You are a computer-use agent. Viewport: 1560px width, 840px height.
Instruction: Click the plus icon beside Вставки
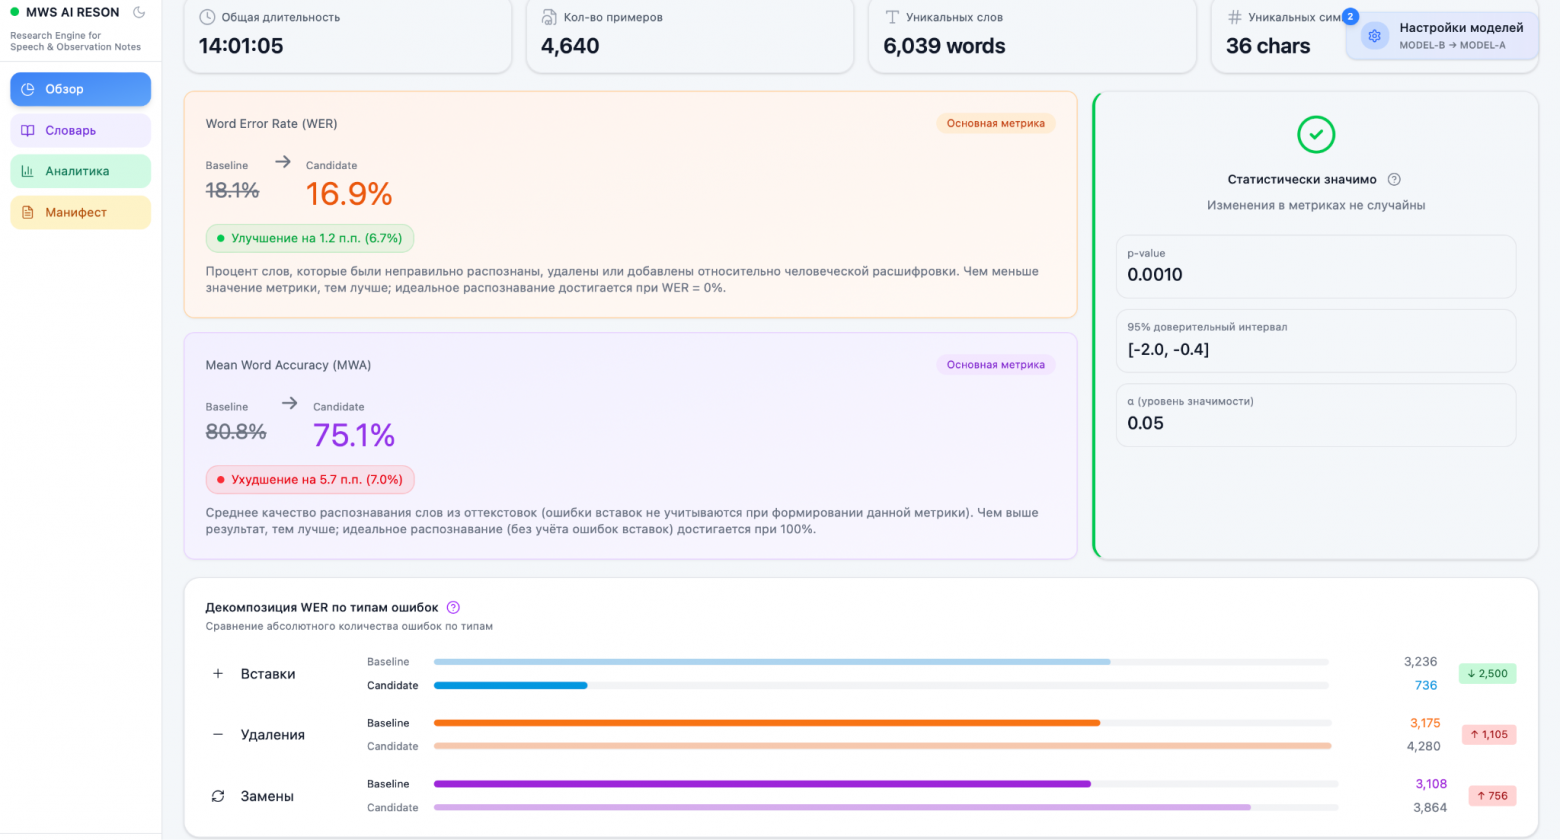218,674
